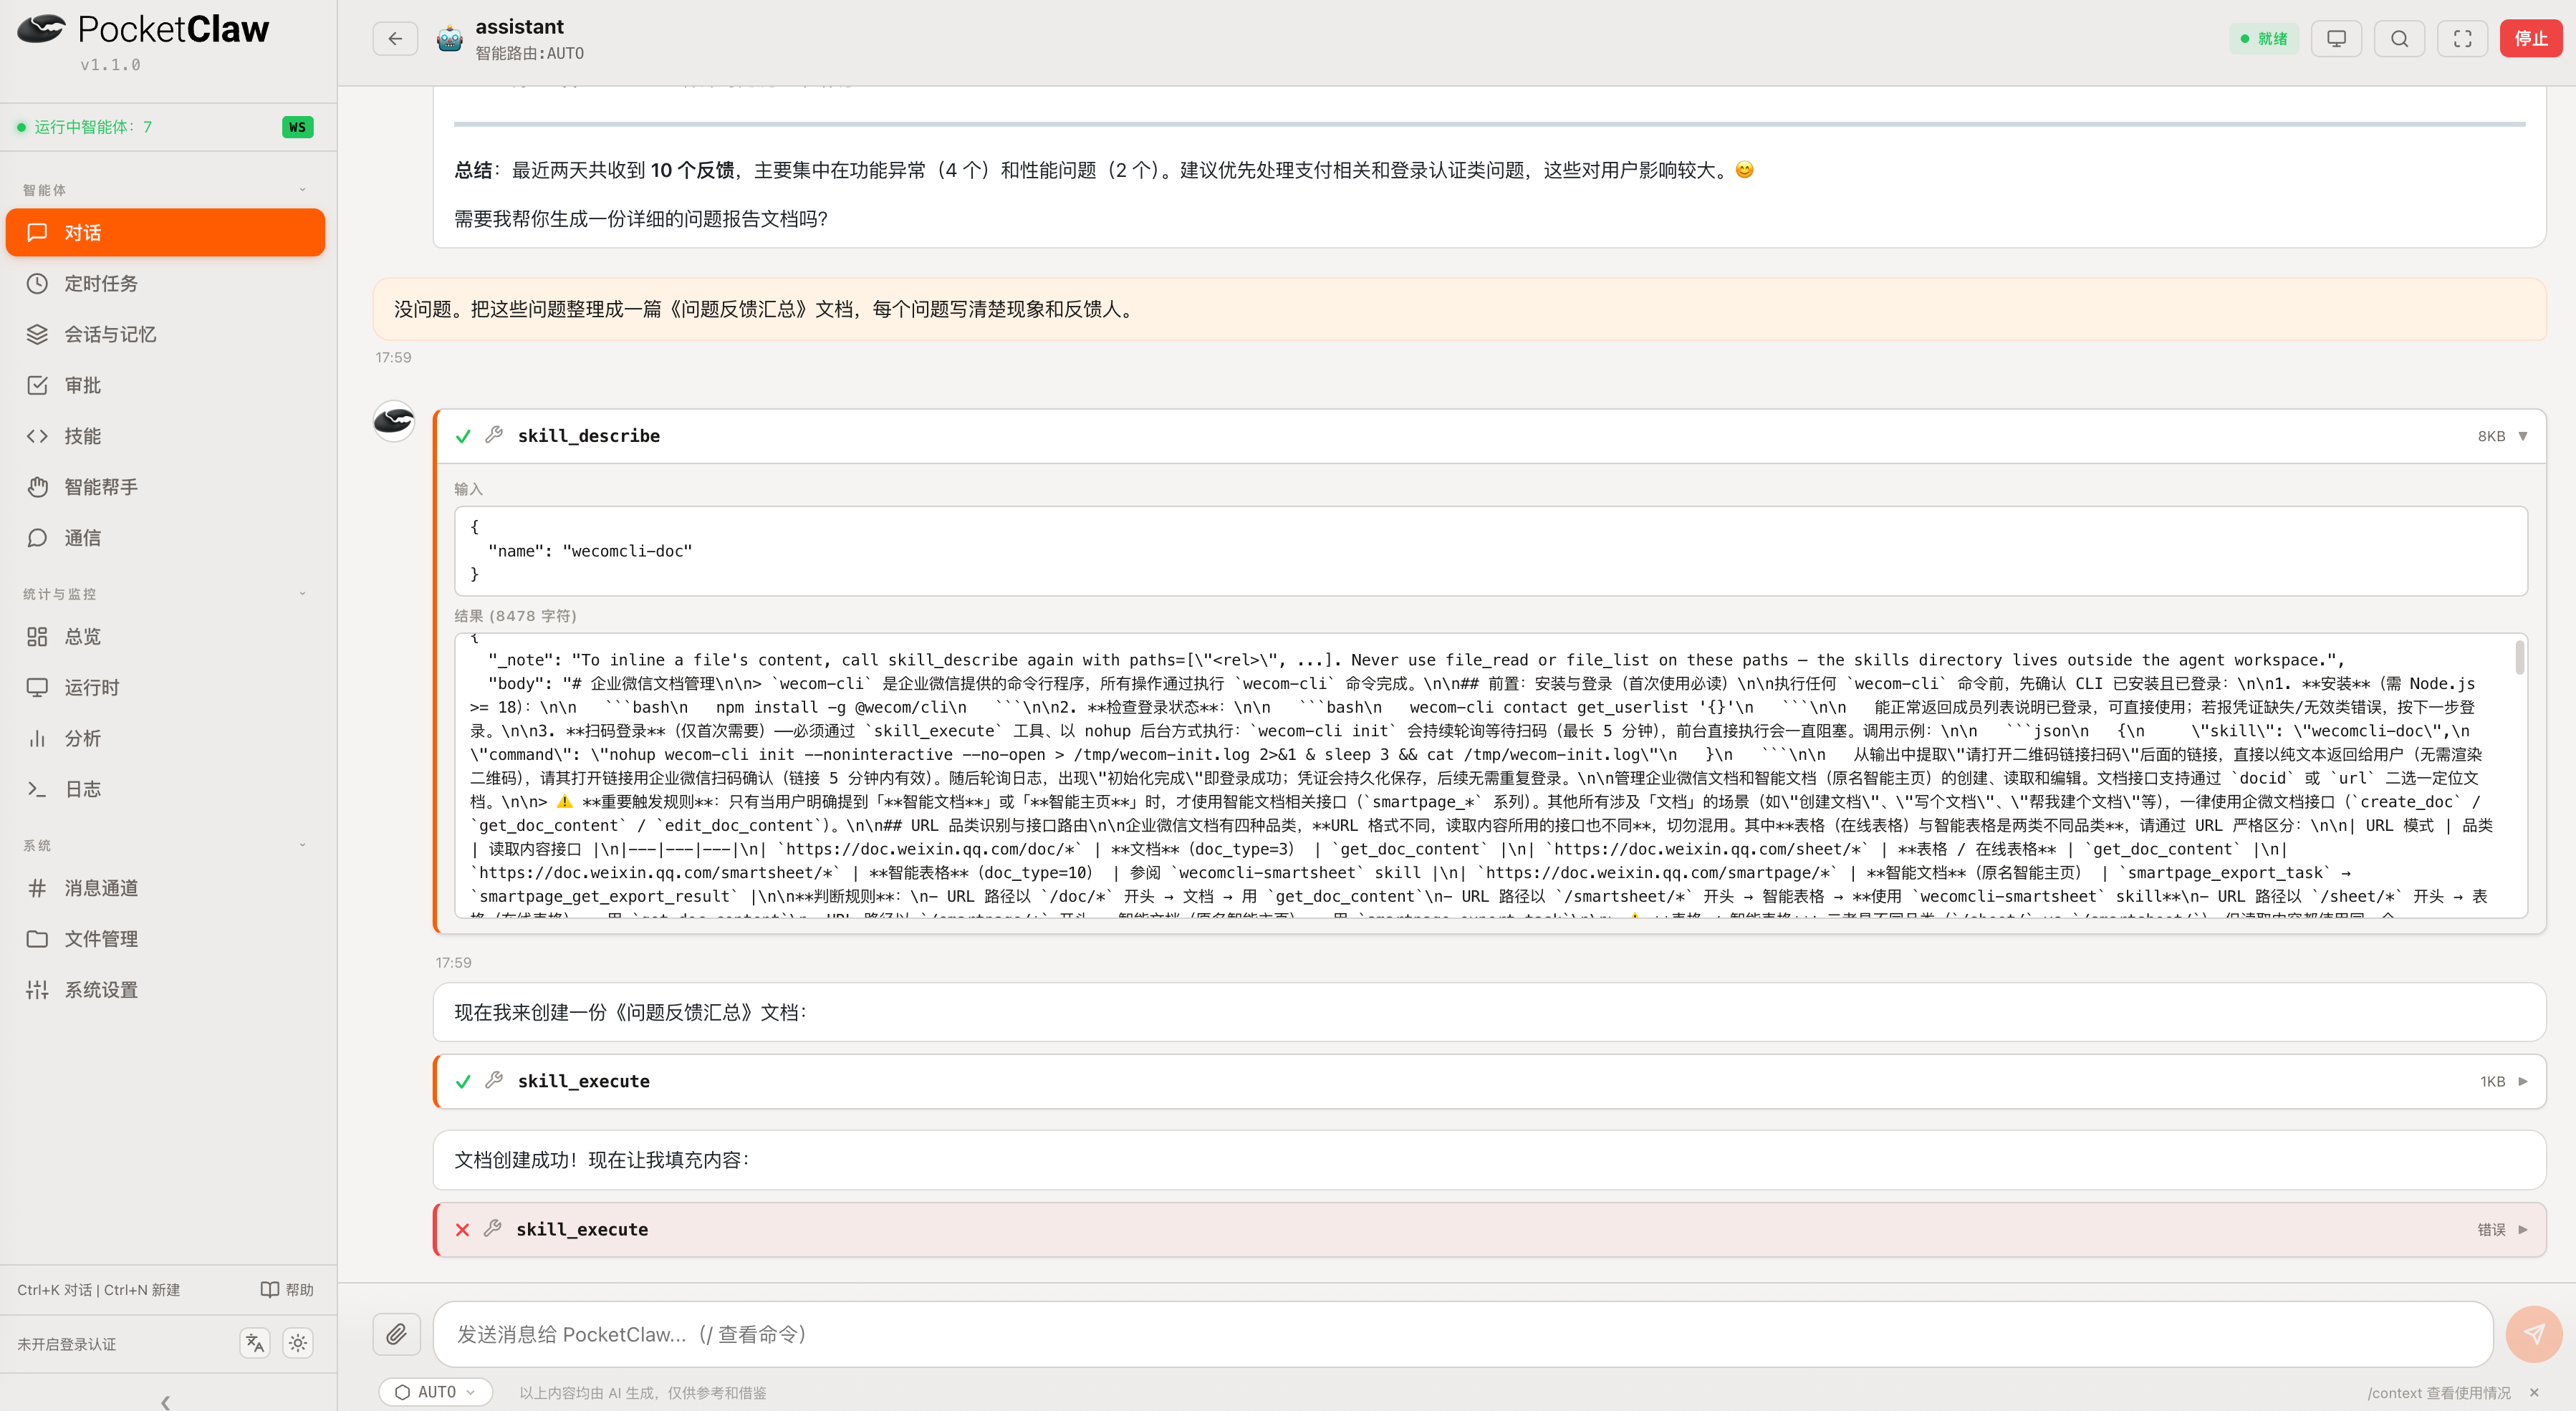Image resolution: width=2576 pixels, height=1411 pixels.
Task: Open the monitor display view icon
Action: click(2336, 39)
